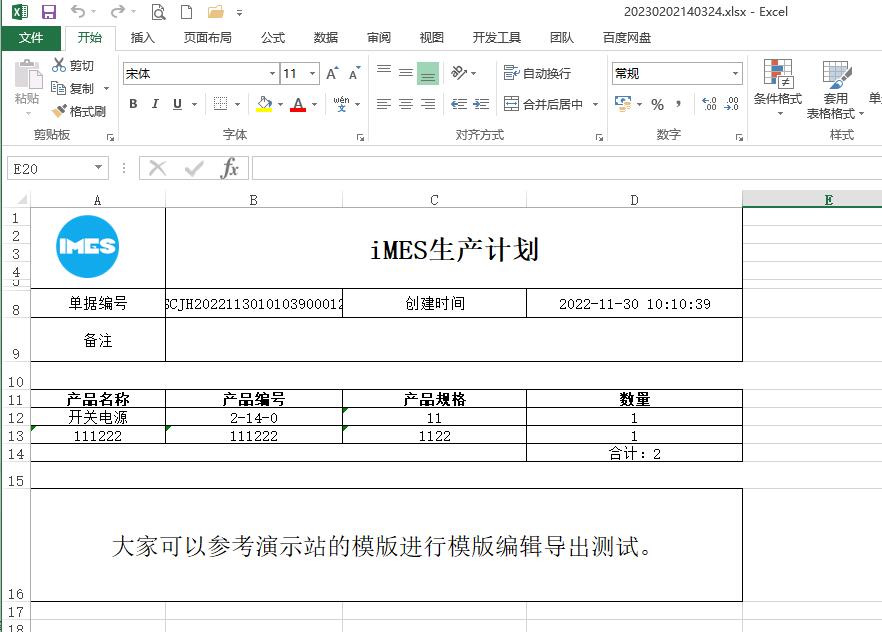Expand the fill color dropdown arrow
Screen dimensions: 882x632
(x=280, y=104)
